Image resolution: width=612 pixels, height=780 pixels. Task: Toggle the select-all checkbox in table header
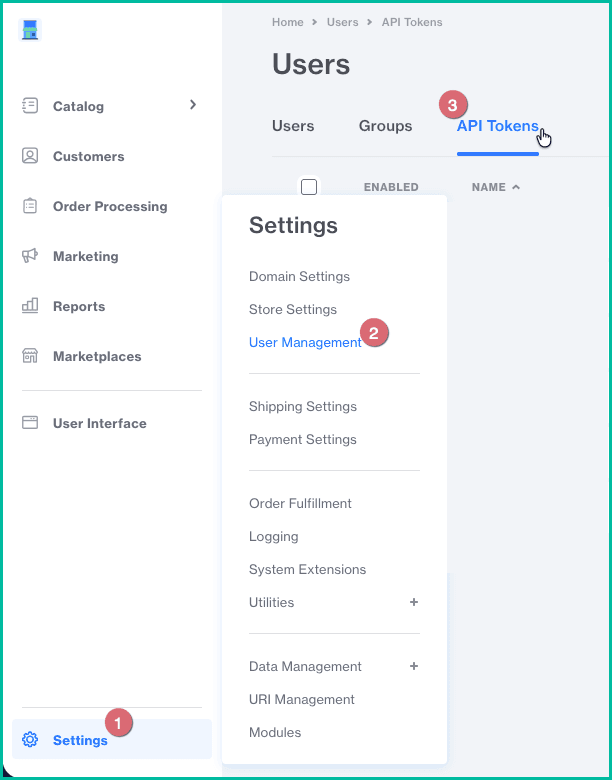(x=309, y=187)
